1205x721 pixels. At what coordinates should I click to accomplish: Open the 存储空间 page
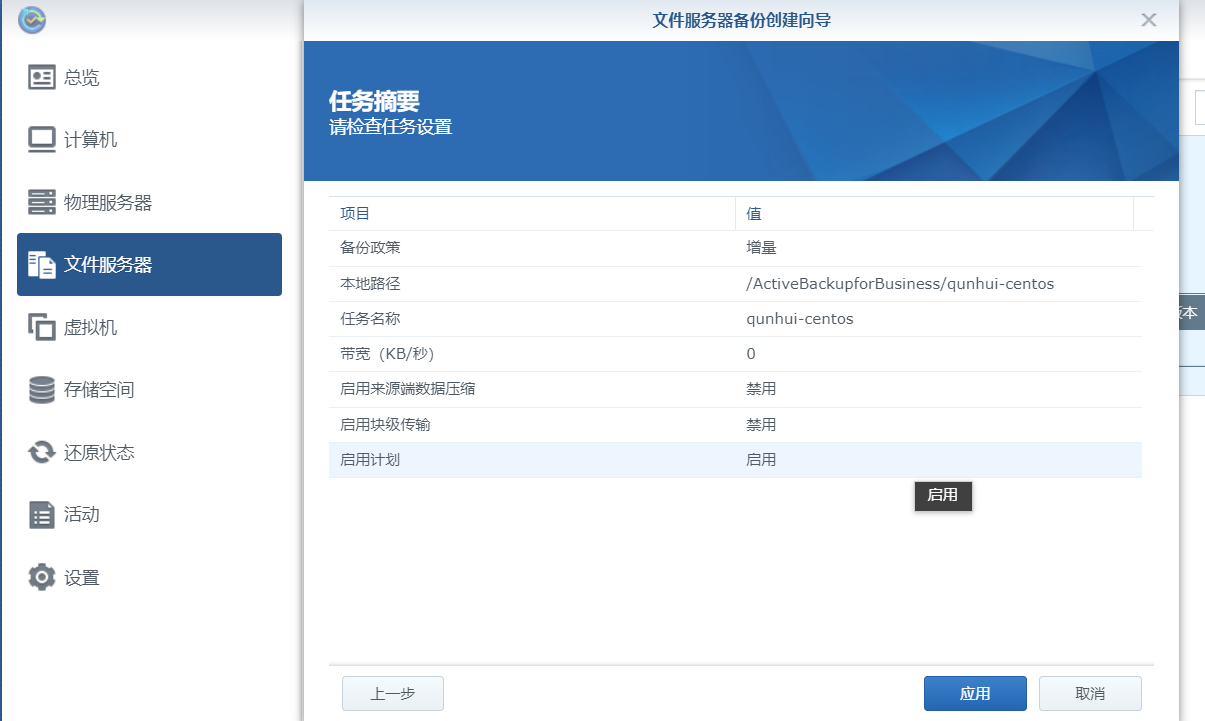click(x=149, y=390)
